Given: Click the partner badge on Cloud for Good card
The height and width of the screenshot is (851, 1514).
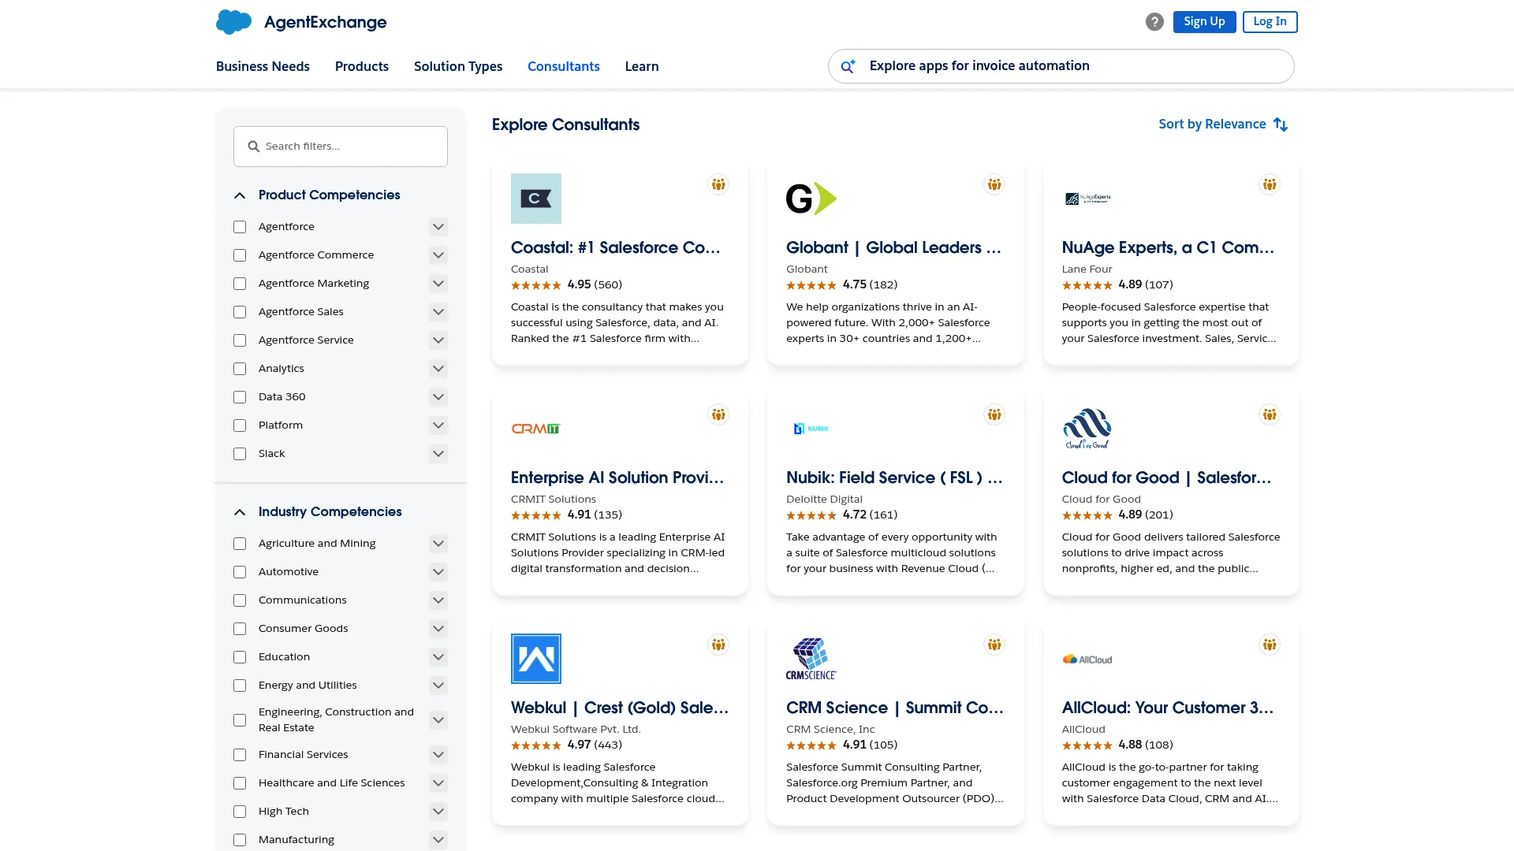Looking at the screenshot, I should click(1269, 414).
